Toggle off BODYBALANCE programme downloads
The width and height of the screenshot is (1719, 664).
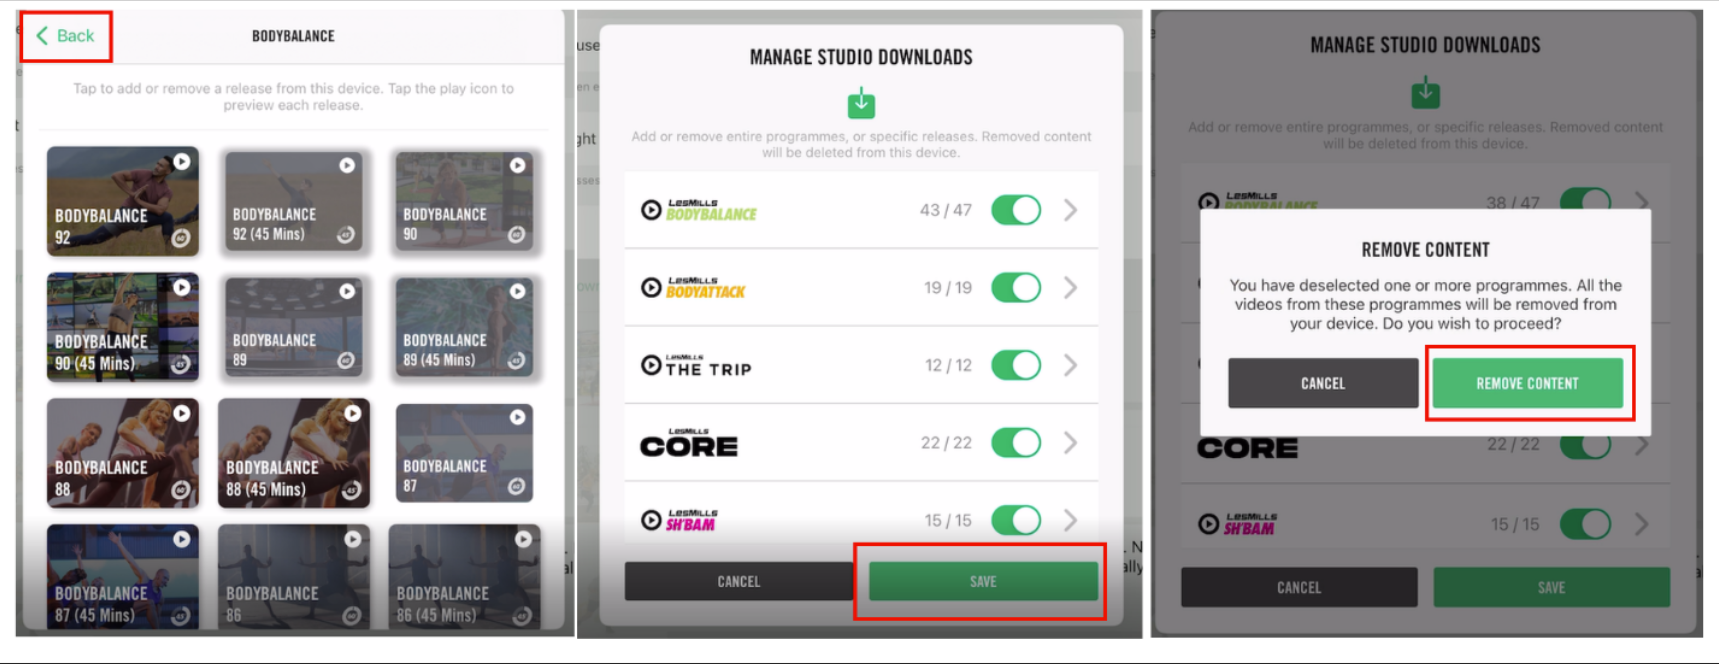click(x=1016, y=210)
